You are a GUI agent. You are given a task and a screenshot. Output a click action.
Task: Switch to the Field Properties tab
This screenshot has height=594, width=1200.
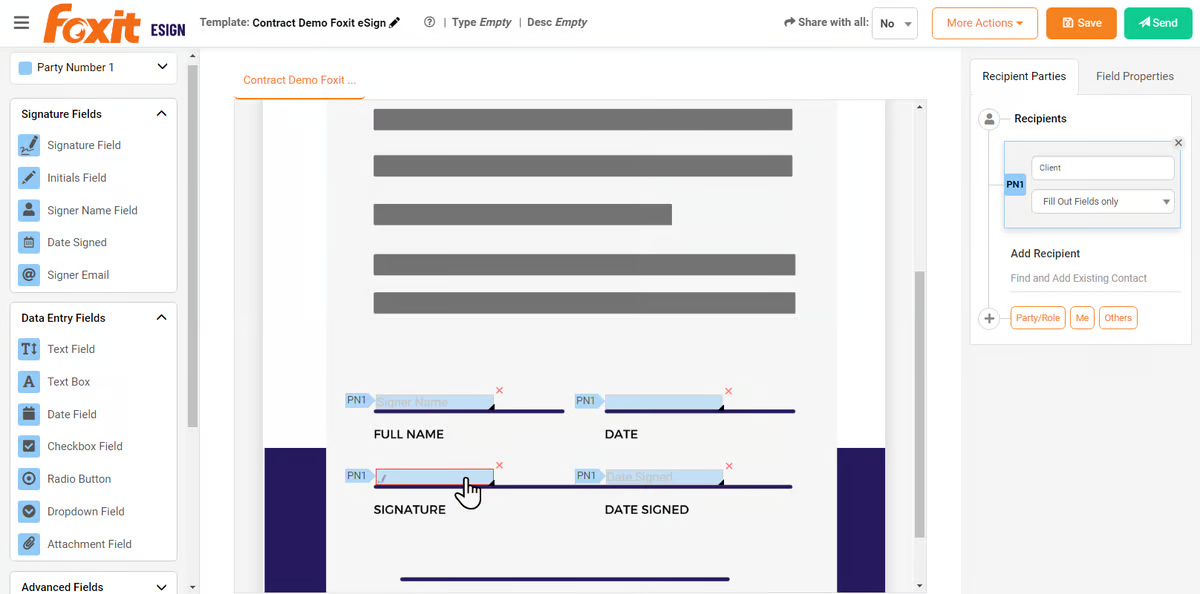point(1134,76)
